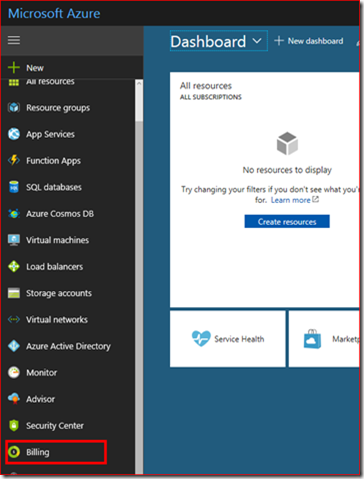The image size is (364, 479).
Task: Select Advisor text label
Action: coord(40,399)
